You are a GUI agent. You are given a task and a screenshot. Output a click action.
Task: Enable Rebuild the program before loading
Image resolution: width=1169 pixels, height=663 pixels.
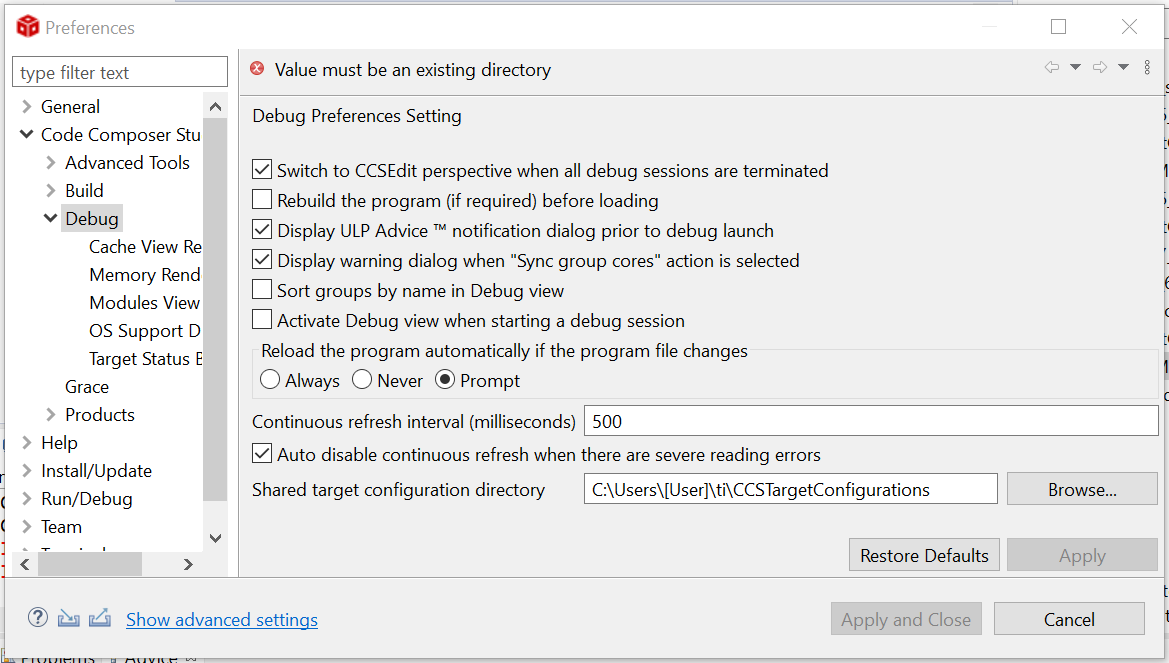click(x=262, y=200)
